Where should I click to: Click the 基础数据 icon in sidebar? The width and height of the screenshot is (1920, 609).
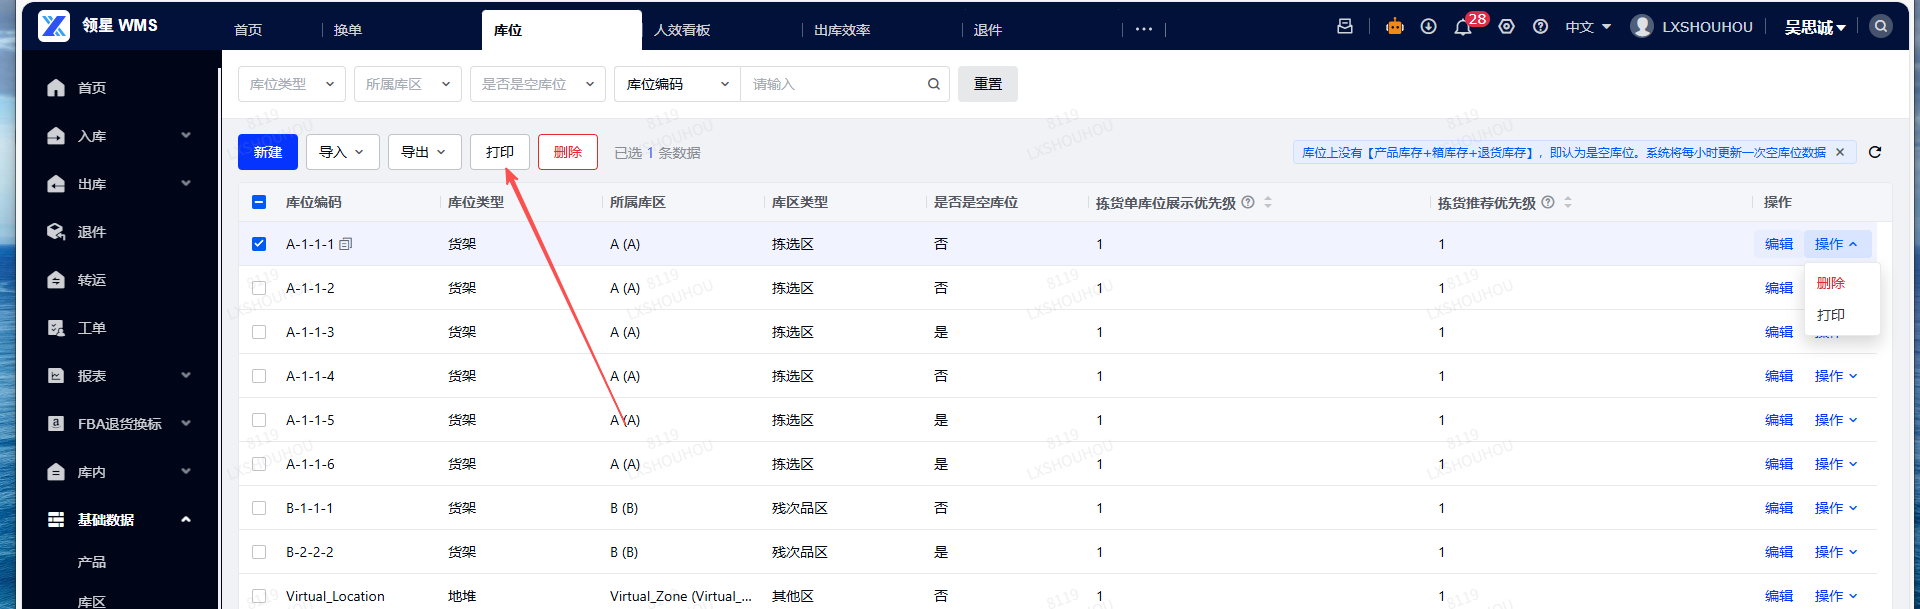(x=56, y=520)
